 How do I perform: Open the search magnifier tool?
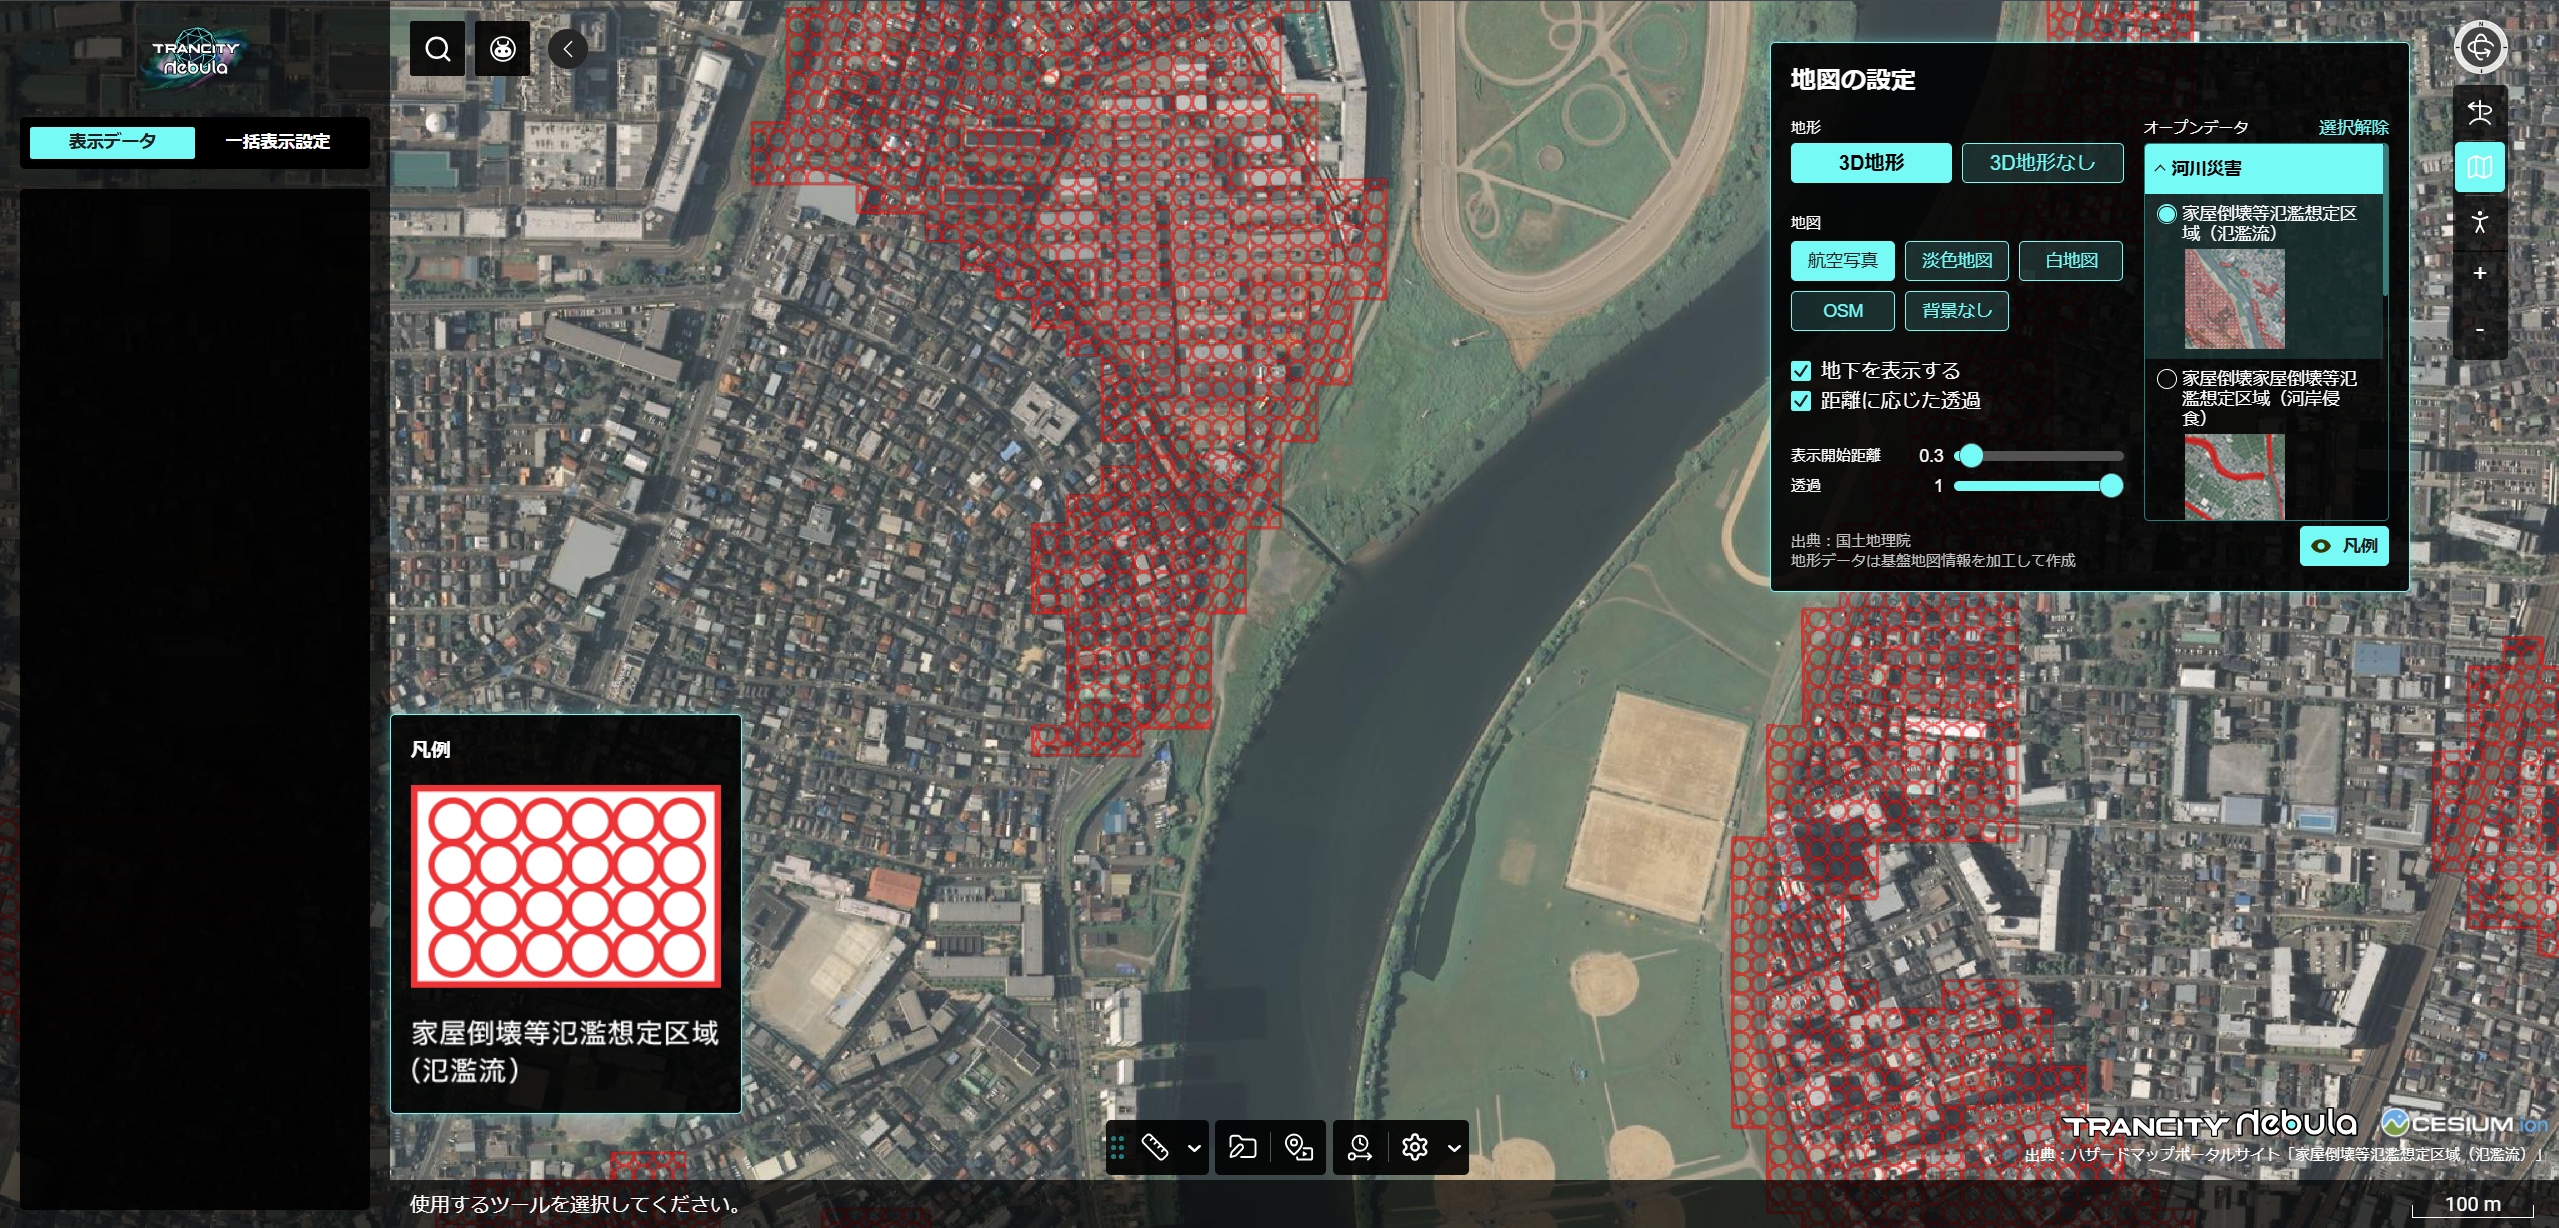tap(437, 49)
